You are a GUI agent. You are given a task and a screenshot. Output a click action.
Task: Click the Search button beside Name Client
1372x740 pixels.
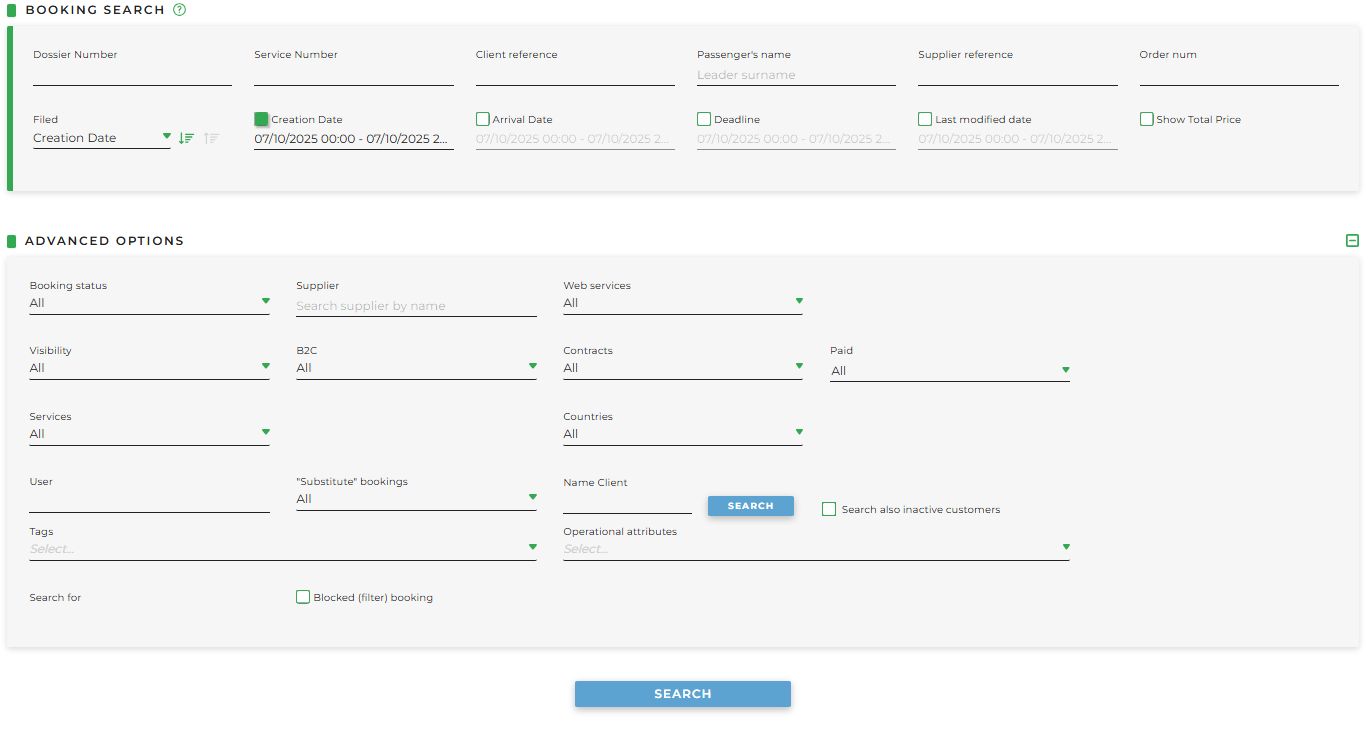pyautogui.click(x=750, y=506)
